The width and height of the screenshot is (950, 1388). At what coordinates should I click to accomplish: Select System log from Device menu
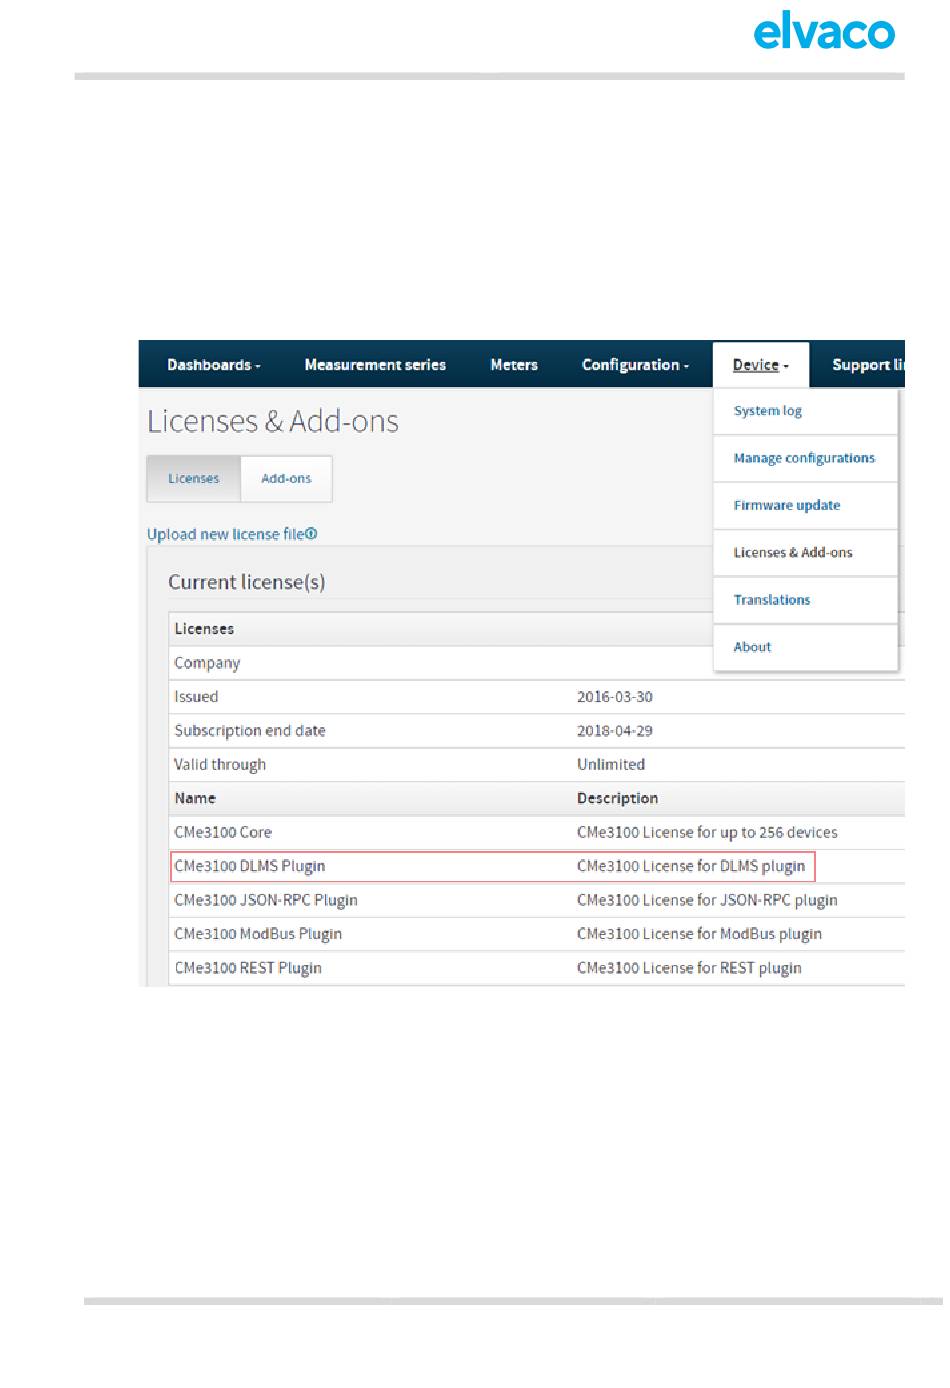[x=767, y=411]
